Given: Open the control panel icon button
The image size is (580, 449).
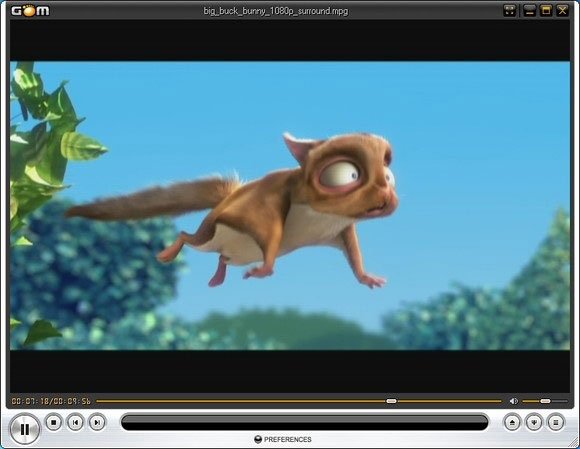Looking at the screenshot, I should coord(534,422).
